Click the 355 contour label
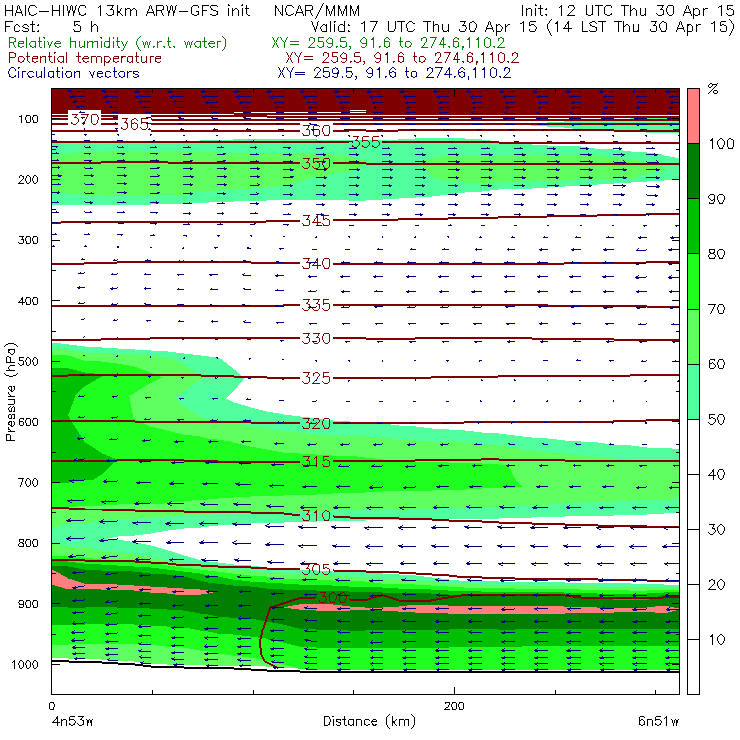Image resolution: width=740 pixels, height=740 pixels. (366, 142)
